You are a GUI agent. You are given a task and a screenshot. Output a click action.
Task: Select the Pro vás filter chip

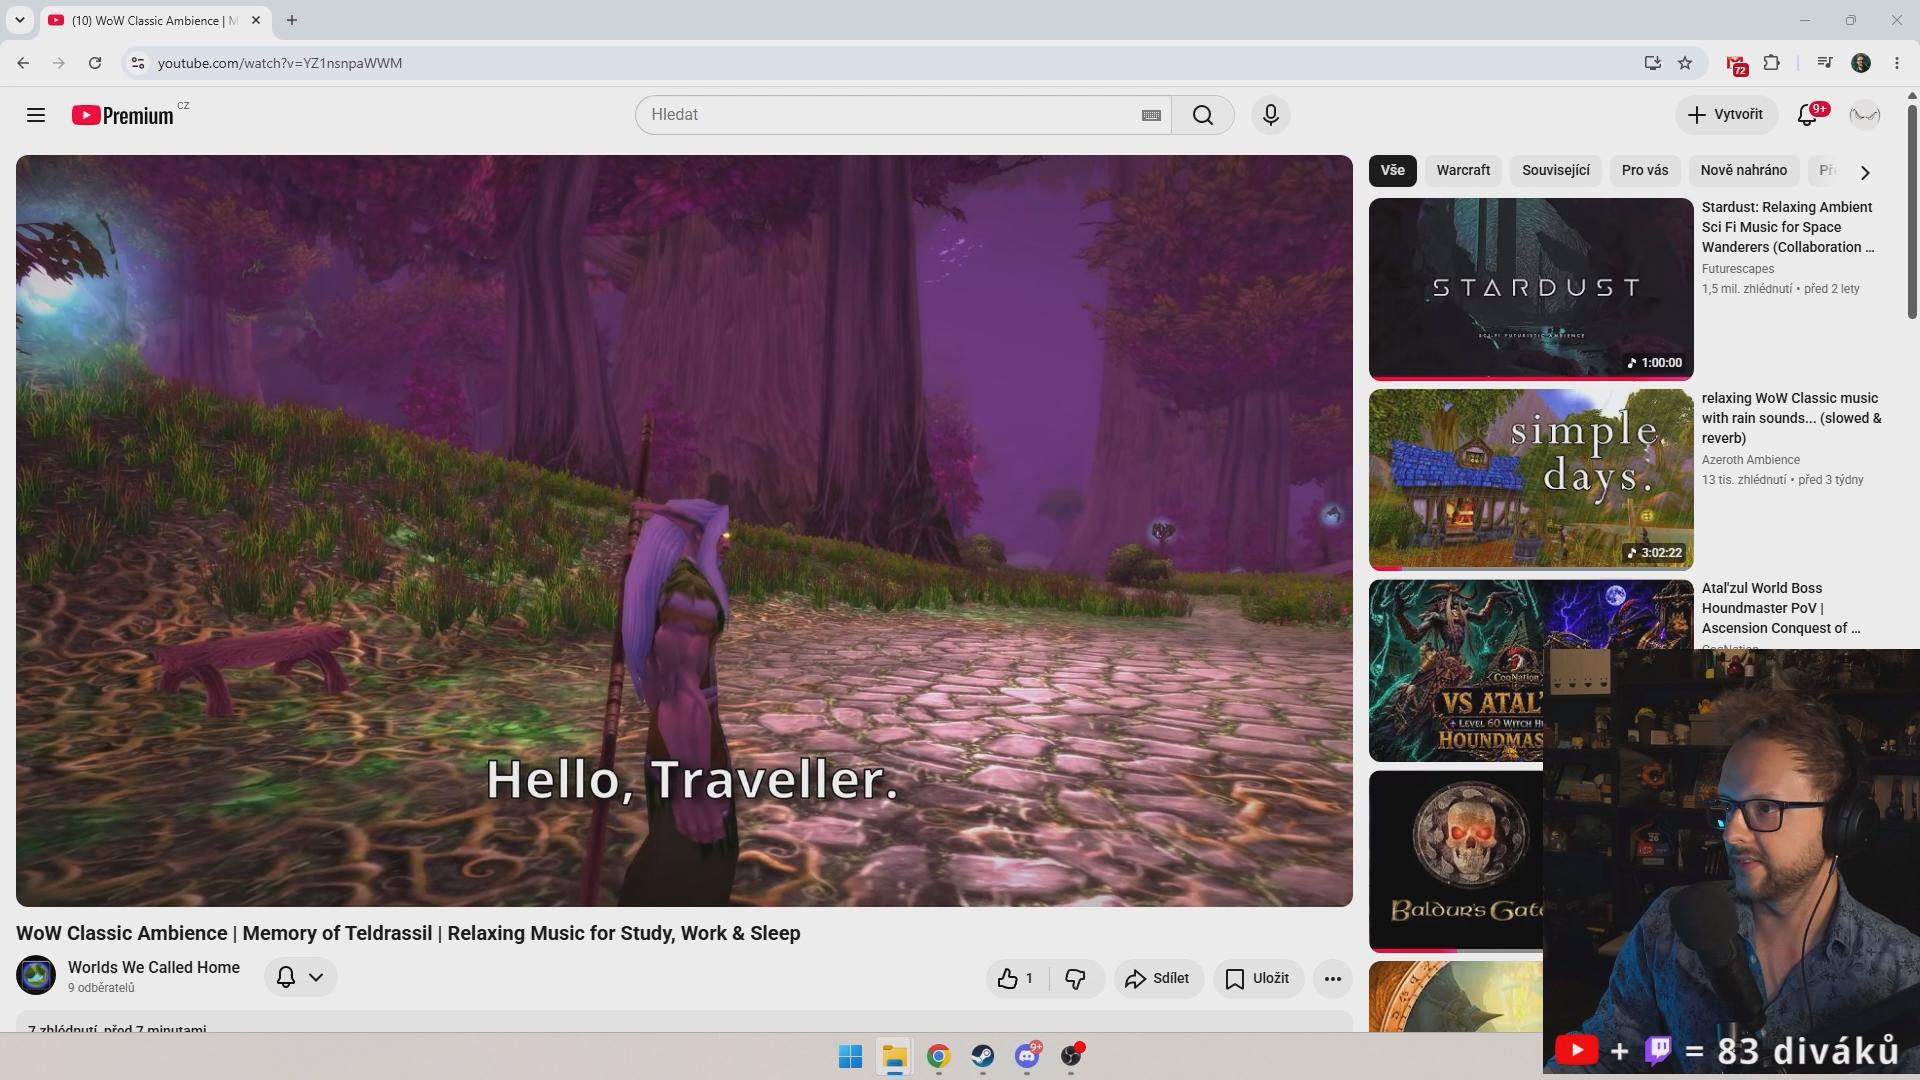tap(1645, 170)
